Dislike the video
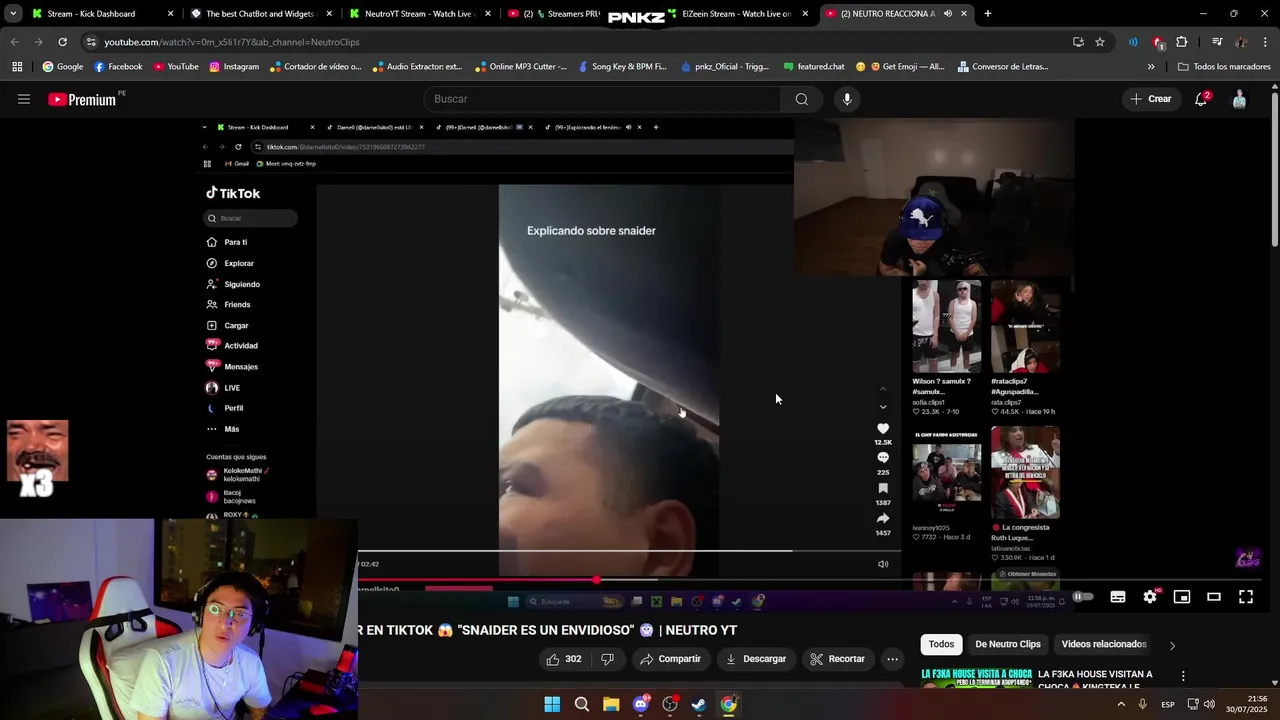1280x720 pixels. click(x=607, y=659)
